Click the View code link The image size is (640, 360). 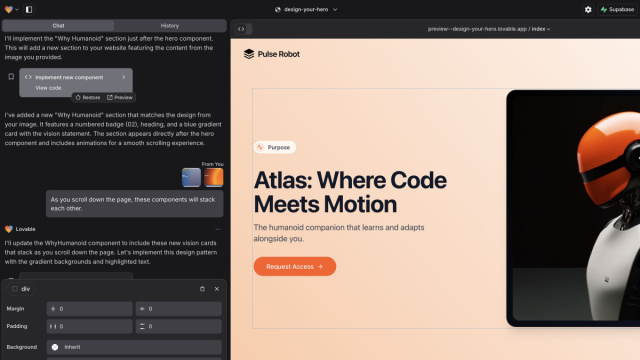tap(48, 88)
